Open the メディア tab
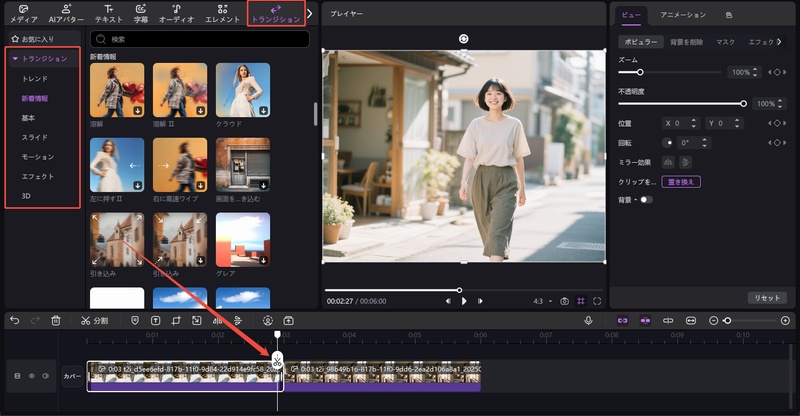Viewport: 800px width, 416px height. coord(23,14)
